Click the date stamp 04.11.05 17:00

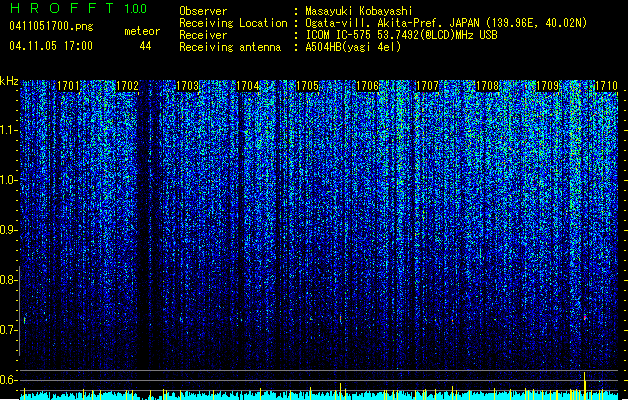[x=51, y=46]
